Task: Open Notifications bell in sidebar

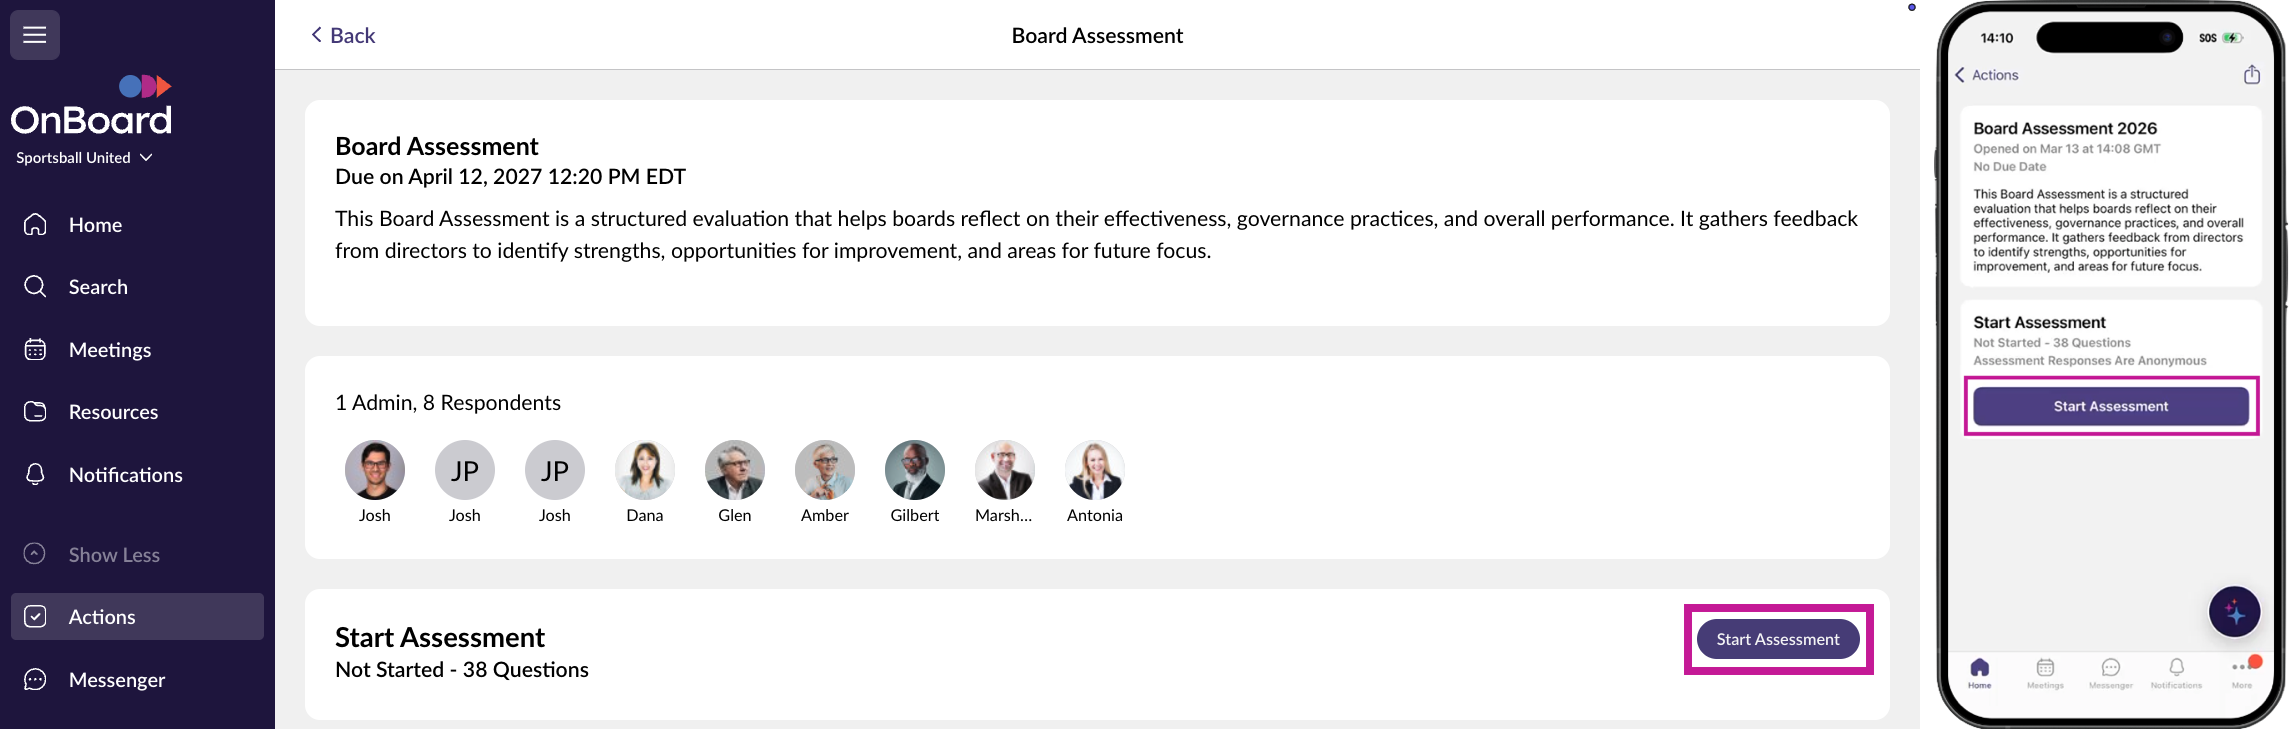Action: (x=36, y=475)
